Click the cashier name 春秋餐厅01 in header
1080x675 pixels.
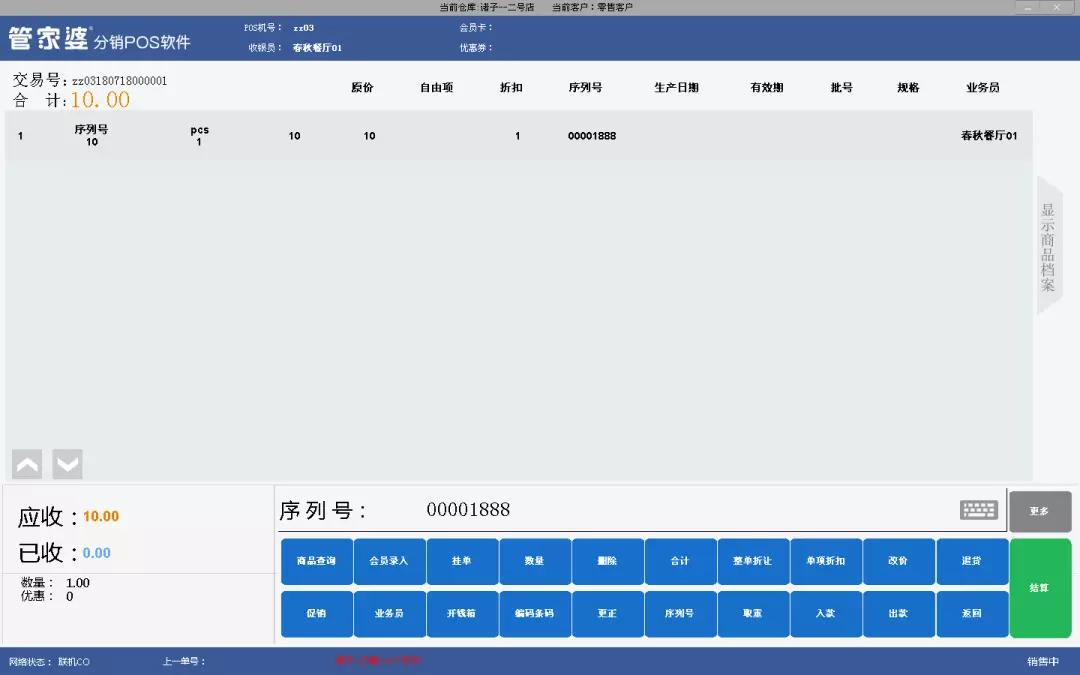[x=317, y=48]
